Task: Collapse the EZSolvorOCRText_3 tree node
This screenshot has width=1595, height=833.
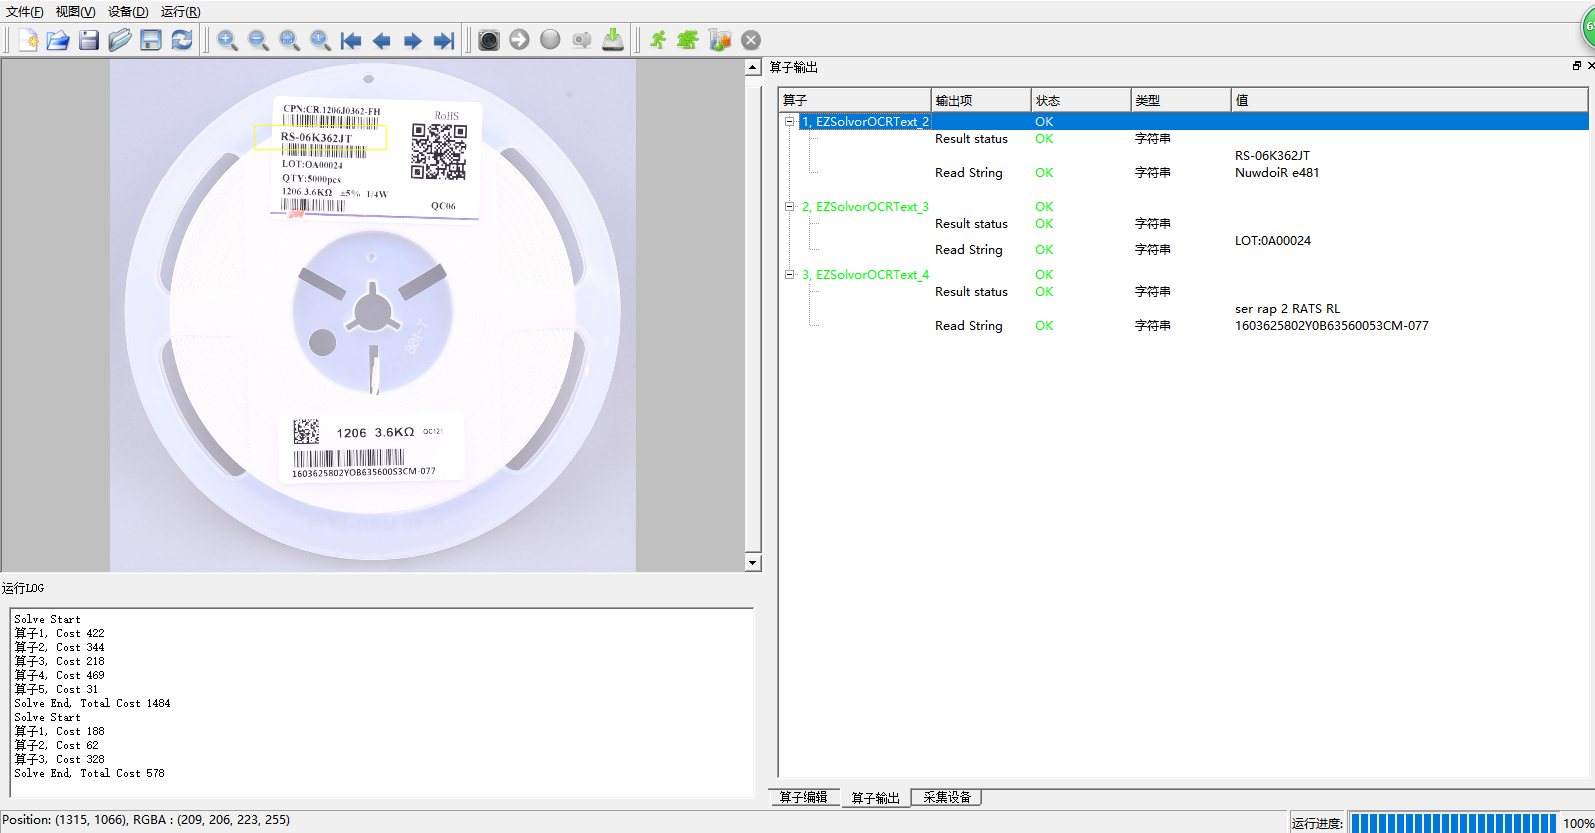Action: pos(789,207)
